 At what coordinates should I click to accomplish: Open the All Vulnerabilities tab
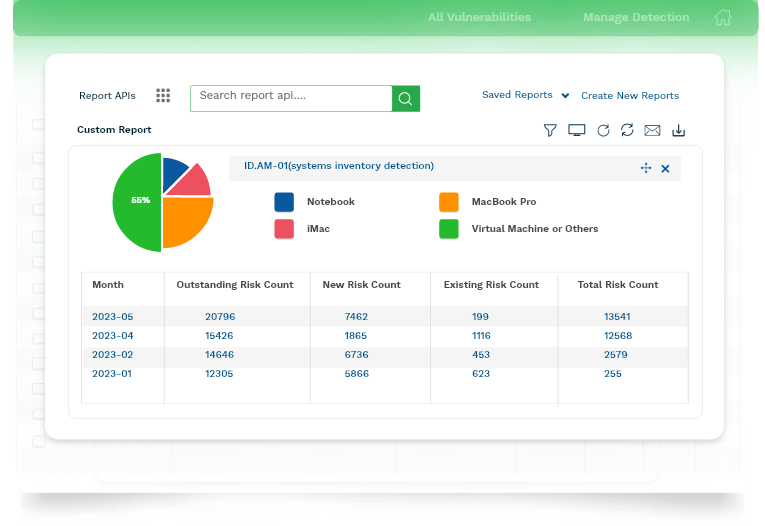[x=479, y=17]
